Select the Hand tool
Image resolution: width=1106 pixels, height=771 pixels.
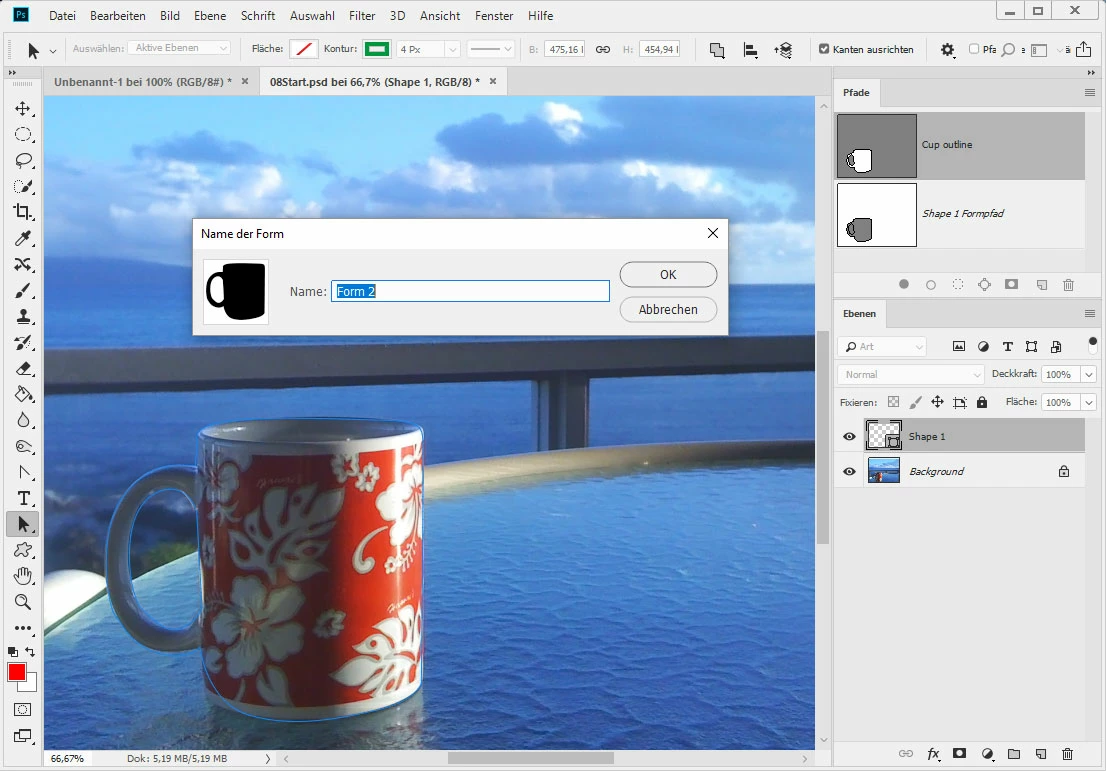pos(23,576)
